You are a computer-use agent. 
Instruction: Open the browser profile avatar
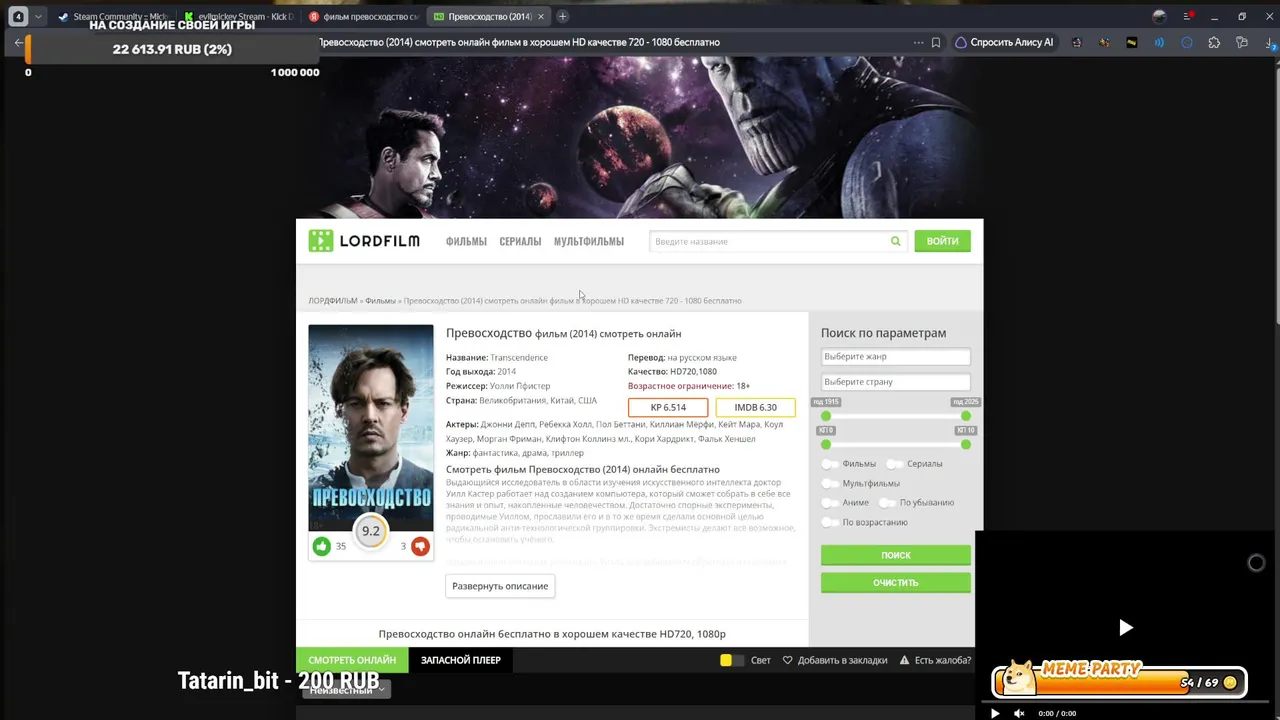pyautogui.click(x=1159, y=16)
